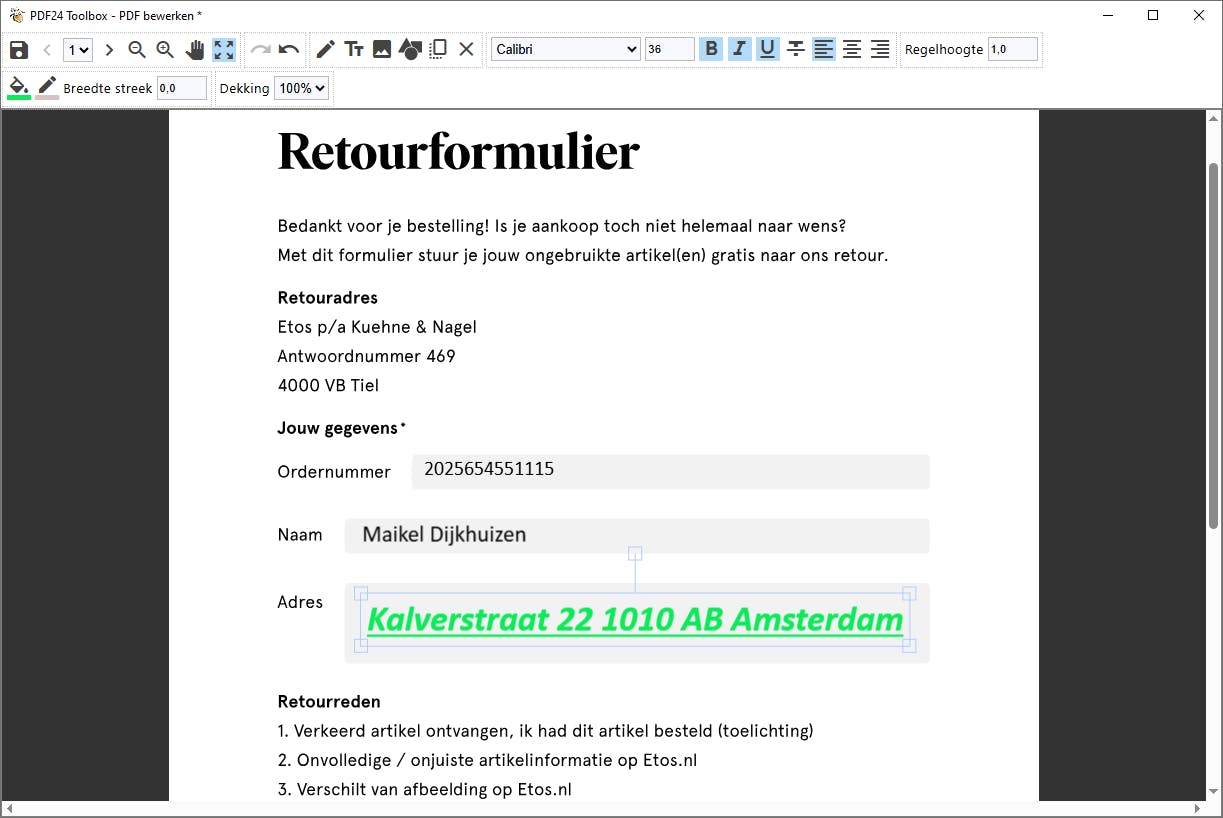Click the rotation handle above the address box

pyautogui.click(x=635, y=553)
